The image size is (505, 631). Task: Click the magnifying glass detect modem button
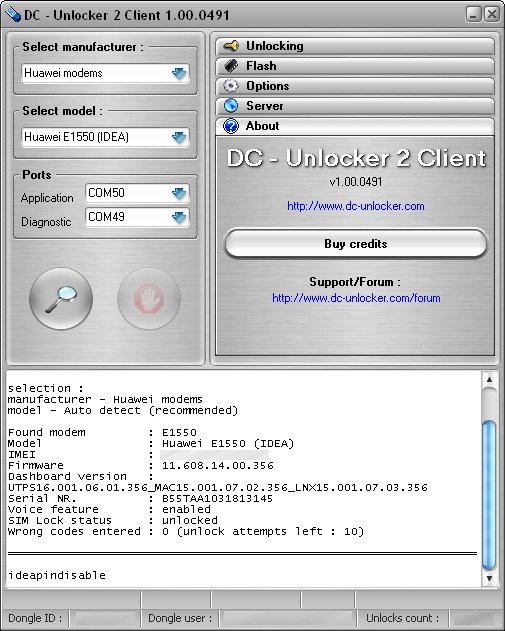pyautogui.click(x=61, y=299)
